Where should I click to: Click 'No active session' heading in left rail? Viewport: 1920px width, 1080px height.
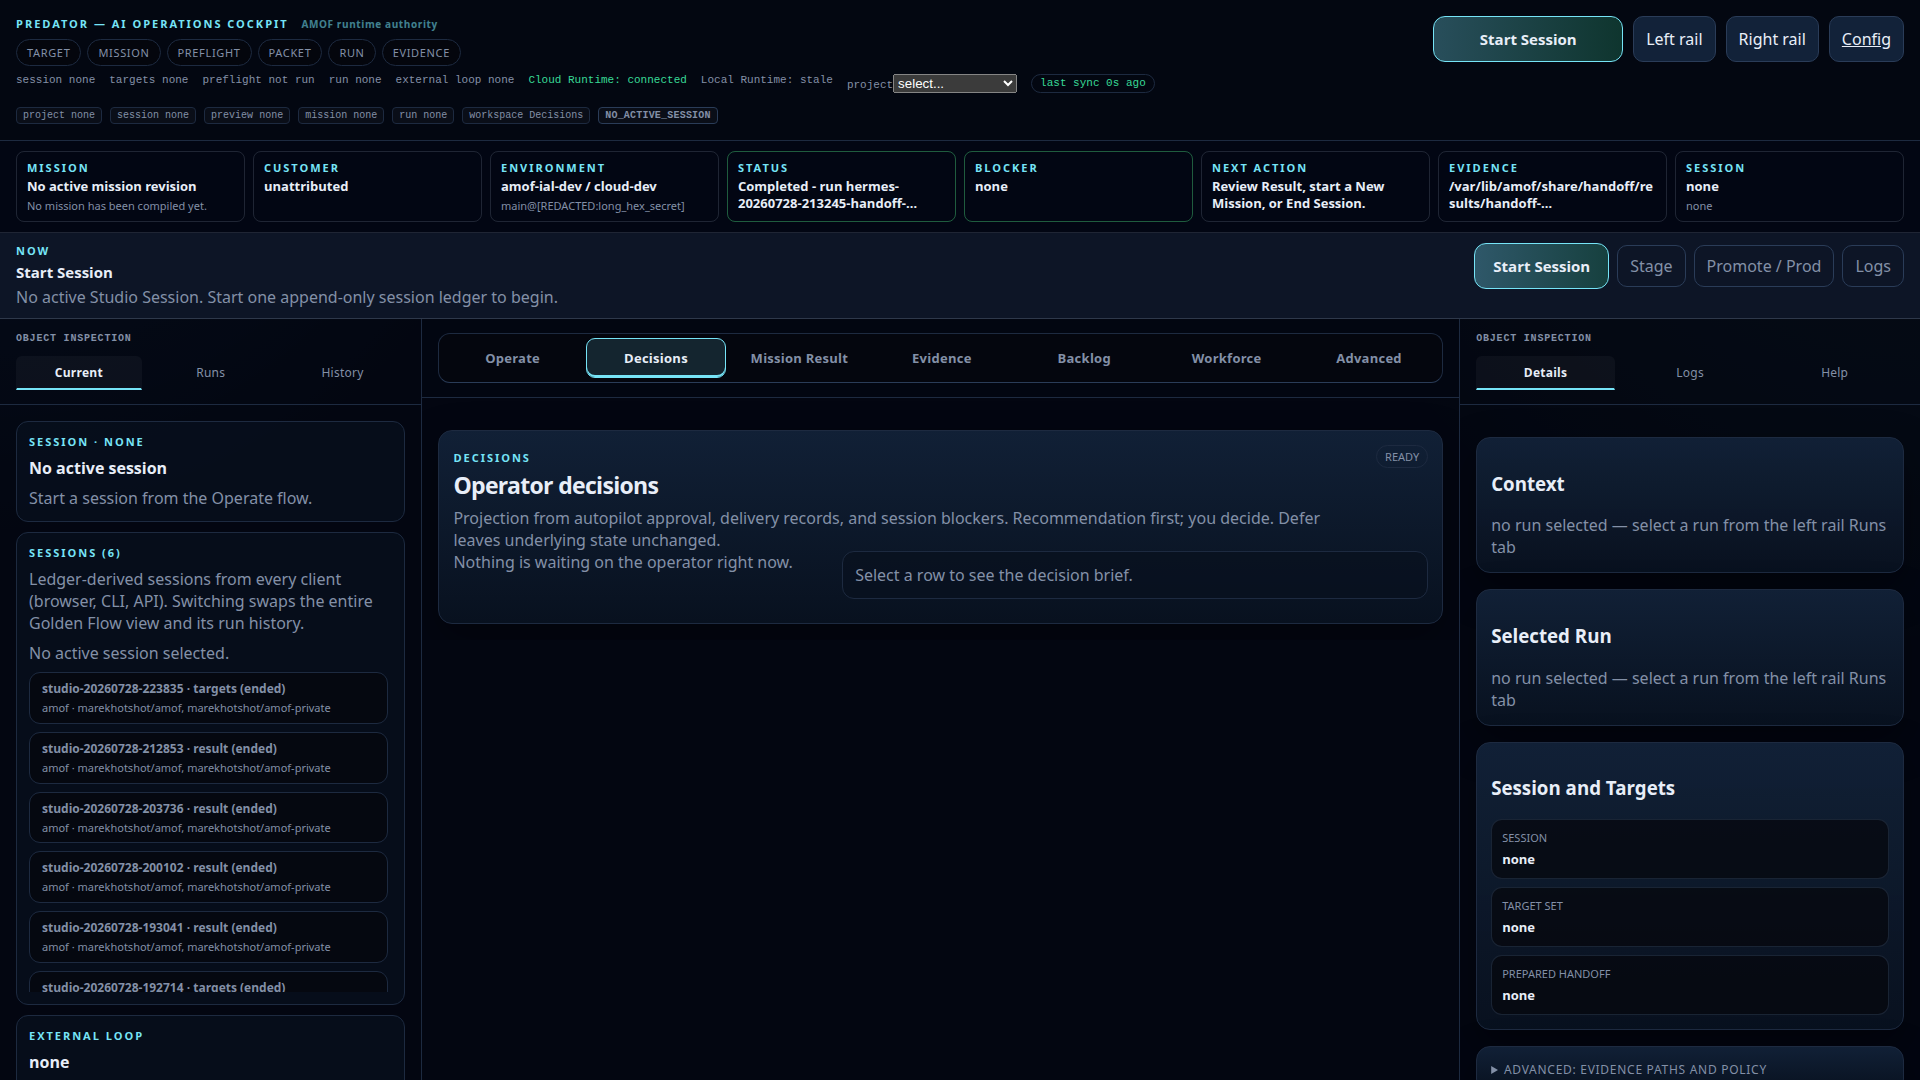tap(98, 468)
